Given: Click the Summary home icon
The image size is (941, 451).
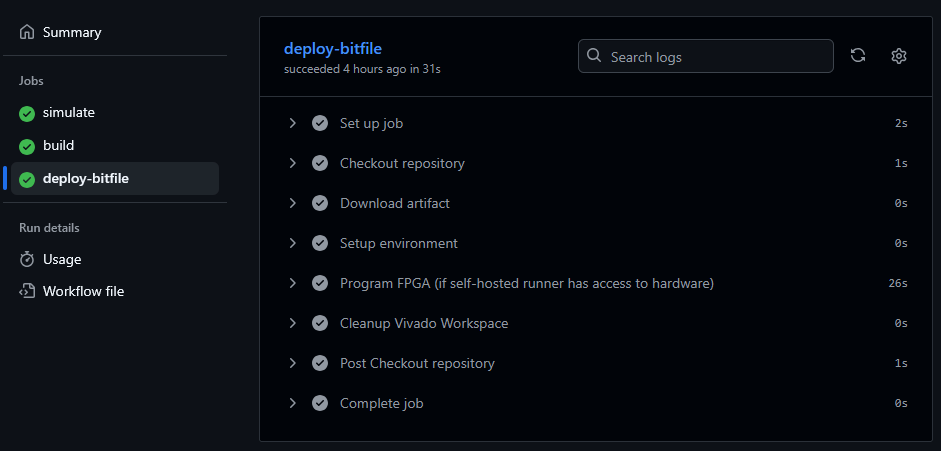Looking at the screenshot, I should pyautogui.click(x=27, y=32).
